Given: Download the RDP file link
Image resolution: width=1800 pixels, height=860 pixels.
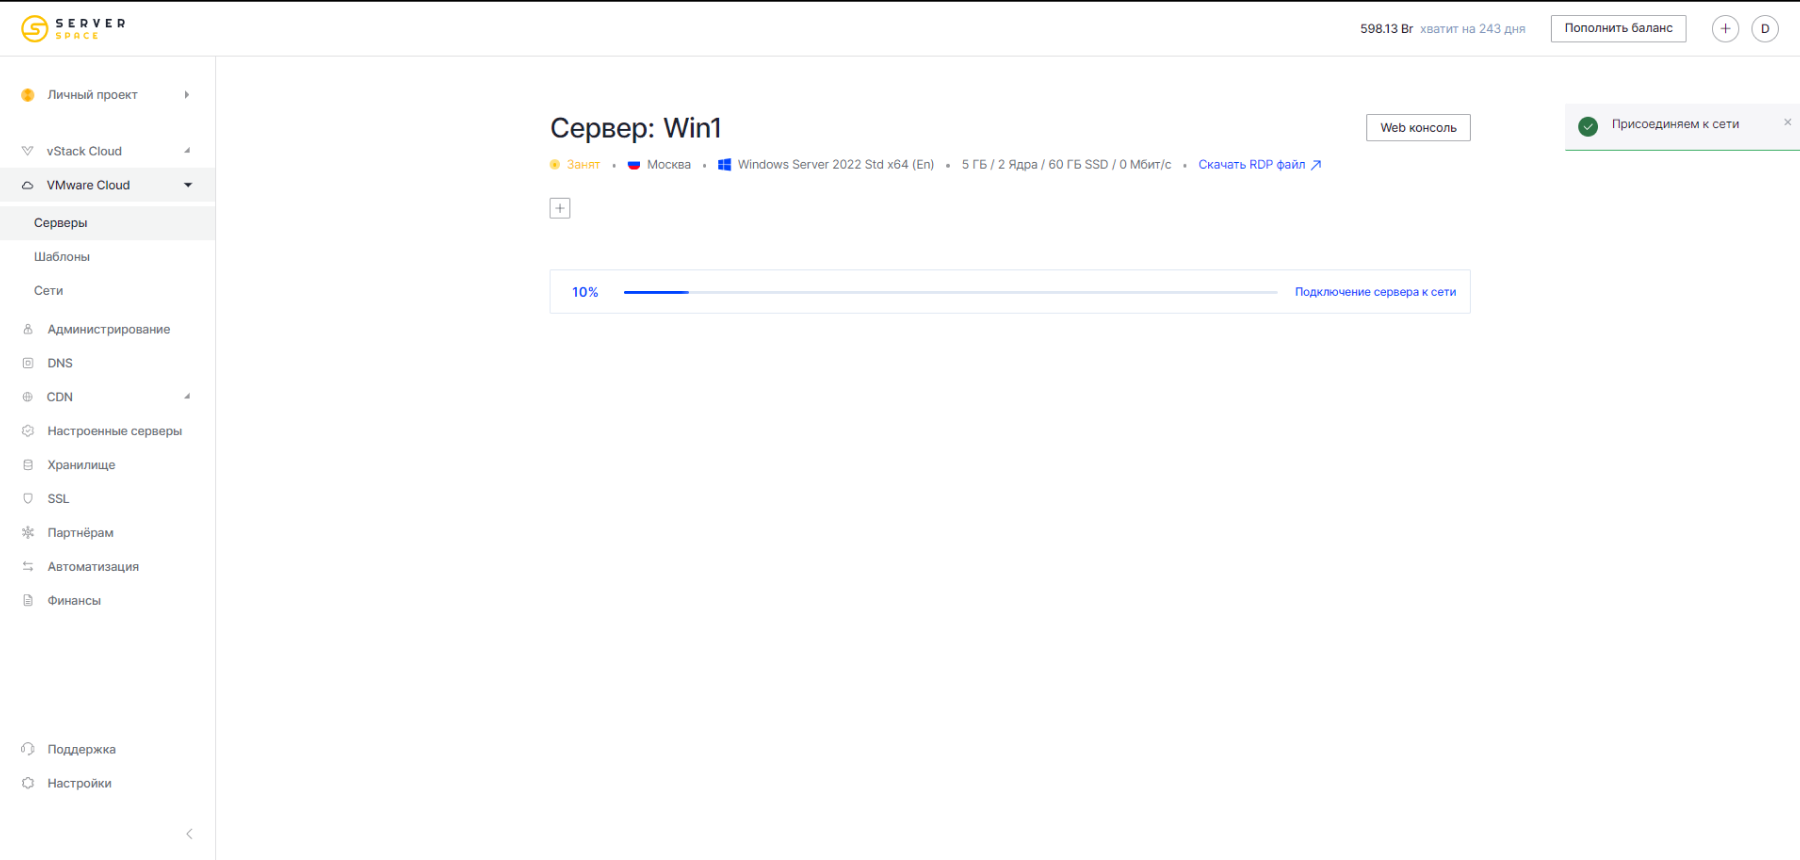Looking at the screenshot, I should coord(1251,165).
